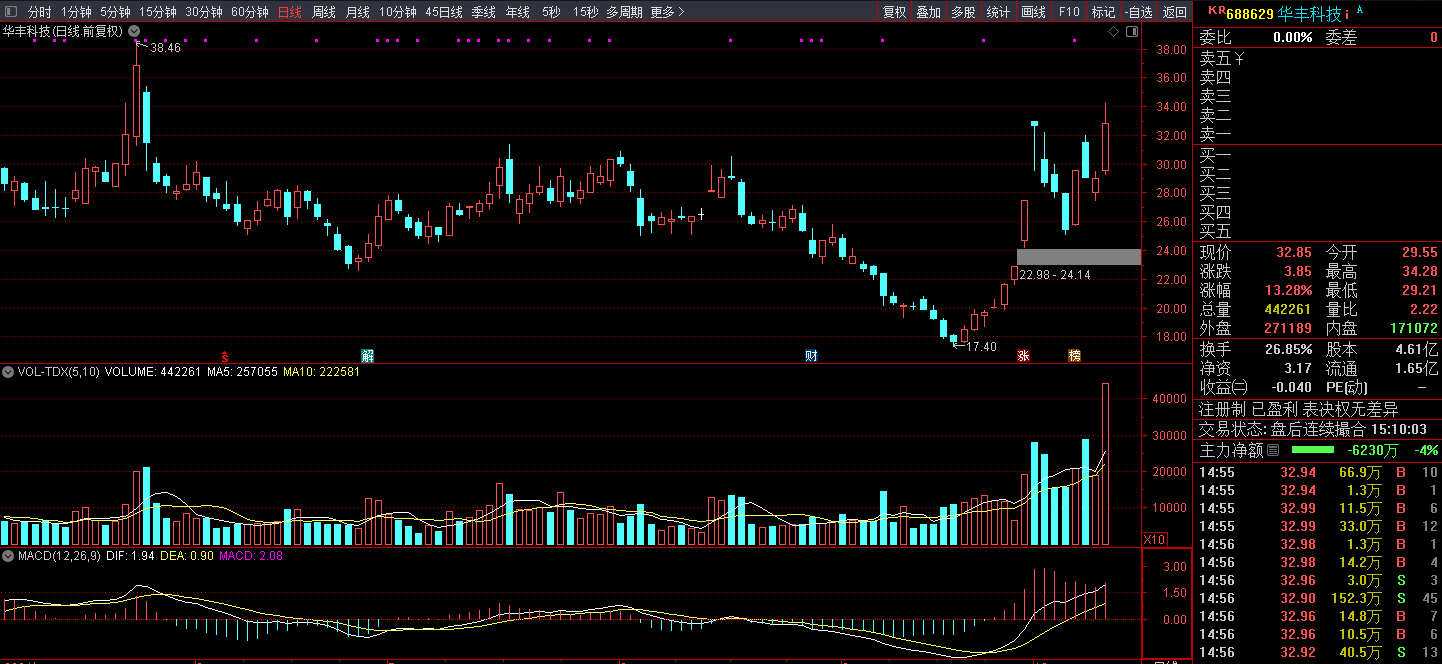1442x664 pixels.
Task: Open the 更多 periods menu
Action: pyautogui.click(x=667, y=12)
